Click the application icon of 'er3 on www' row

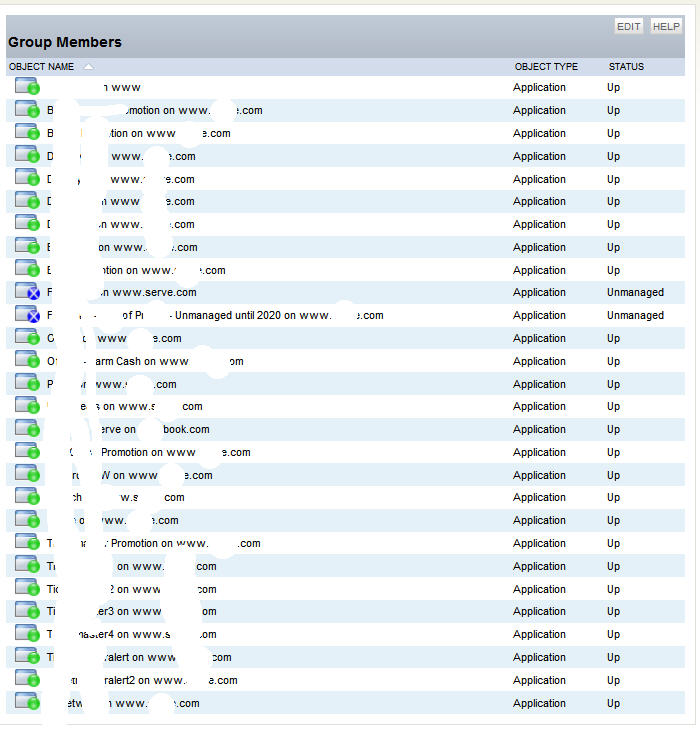(x=27, y=611)
